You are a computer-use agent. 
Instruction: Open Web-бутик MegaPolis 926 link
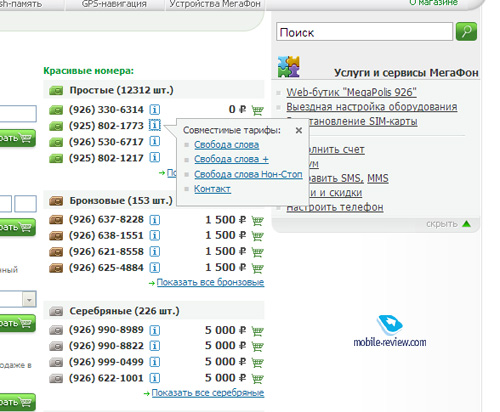pos(351,92)
